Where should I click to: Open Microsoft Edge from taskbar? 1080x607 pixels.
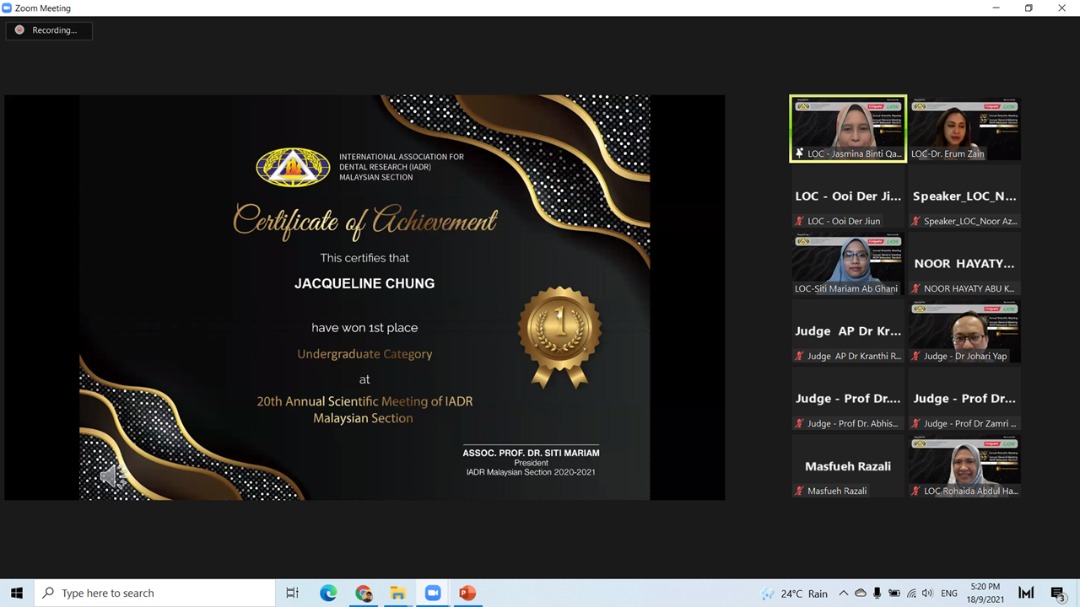pos(328,593)
